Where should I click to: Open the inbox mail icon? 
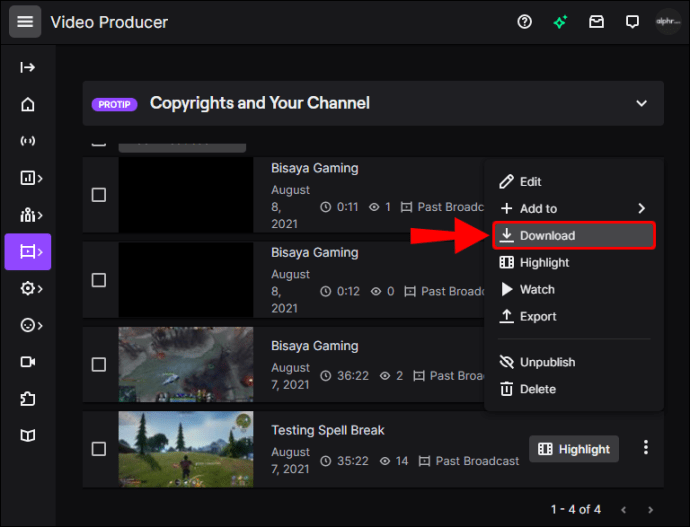(597, 22)
